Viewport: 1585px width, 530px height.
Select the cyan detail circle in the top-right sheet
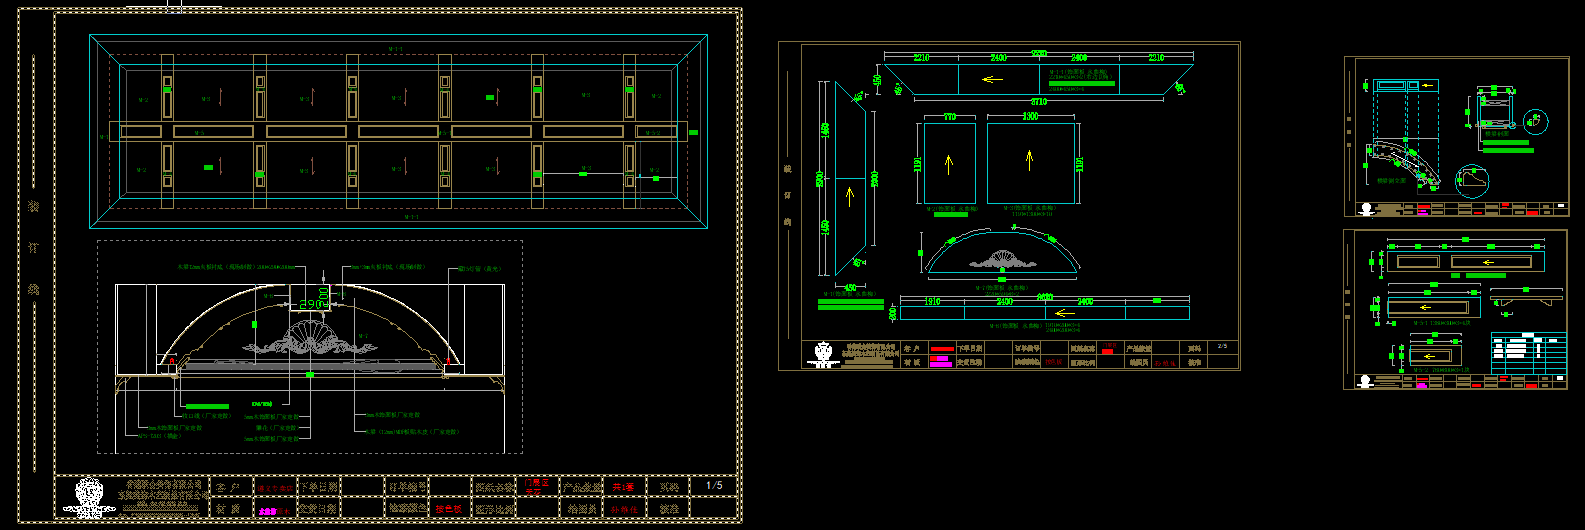pyautogui.click(x=1535, y=122)
